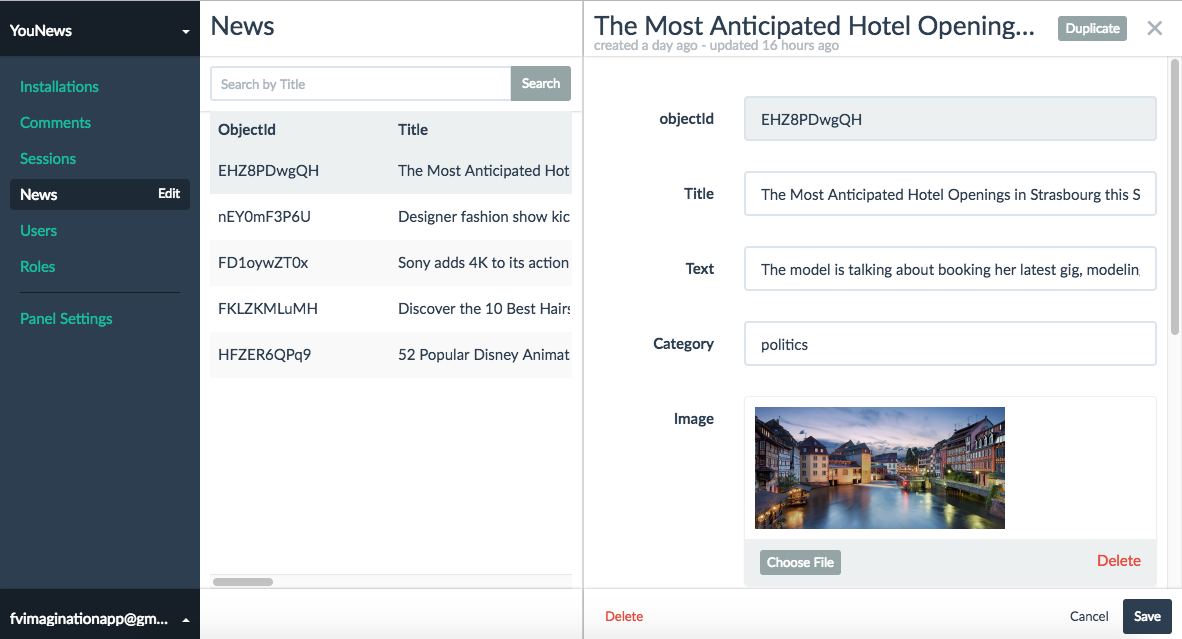Duplicate this news entry
This screenshot has height=639, width=1182.
pyautogui.click(x=1092, y=29)
